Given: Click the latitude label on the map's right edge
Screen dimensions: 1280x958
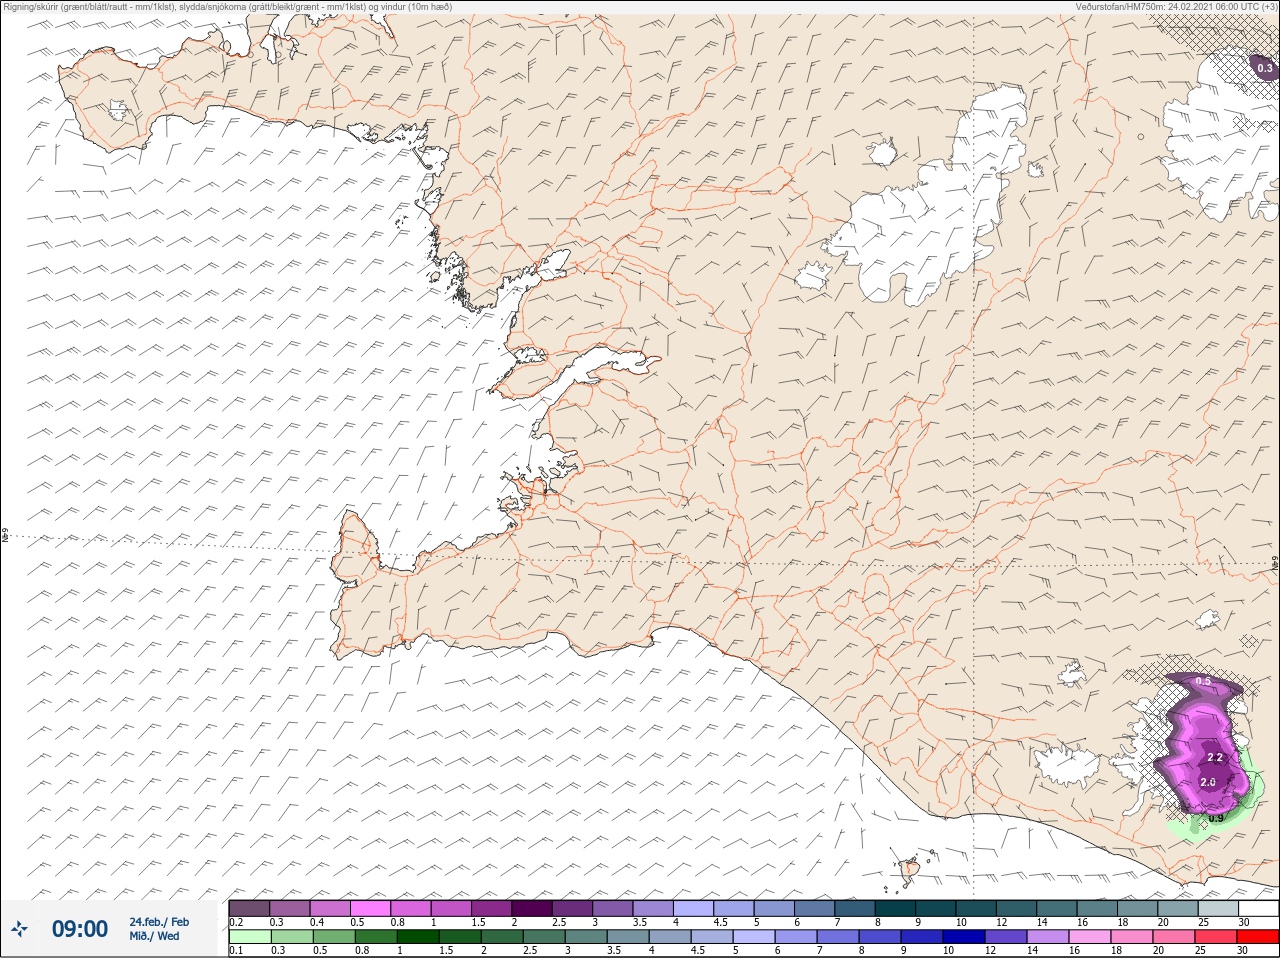Looking at the screenshot, I should [1275, 563].
